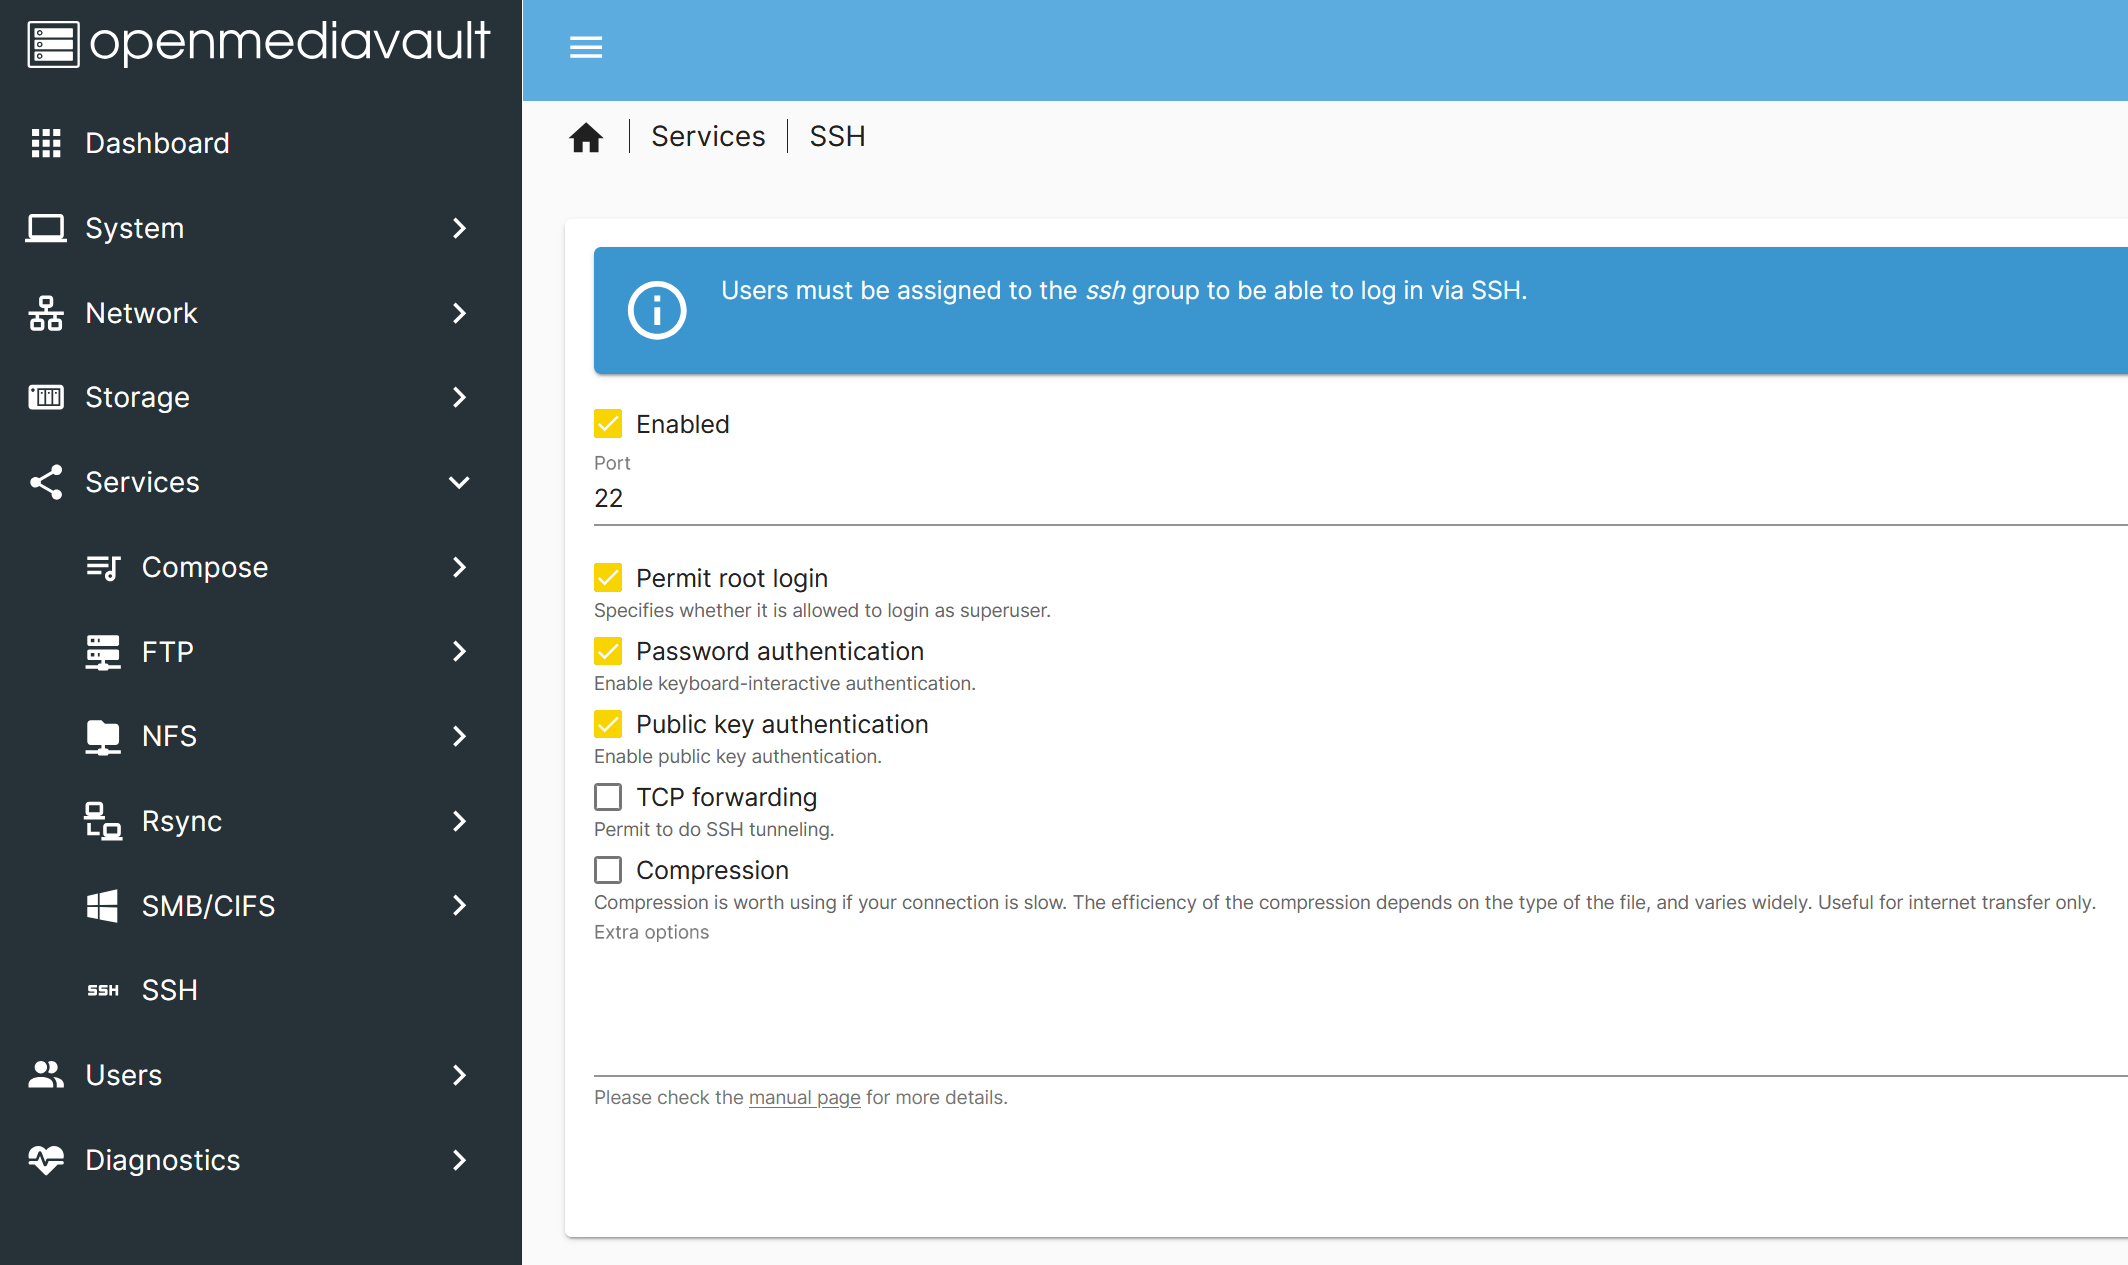Screen dimensions: 2128x1265
Task: Click the Port field showing 22
Action: (1361, 498)
